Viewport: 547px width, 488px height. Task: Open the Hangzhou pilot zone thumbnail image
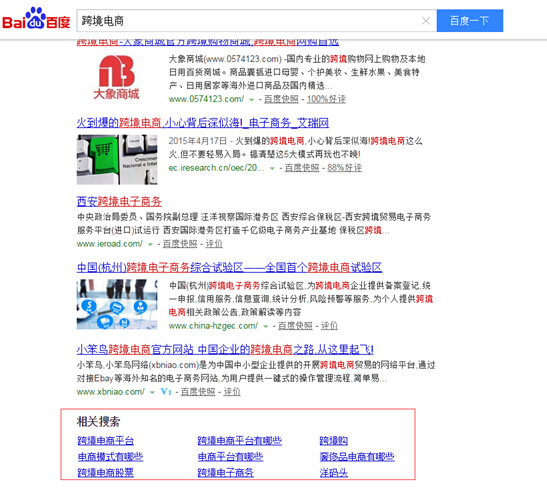click(117, 304)
